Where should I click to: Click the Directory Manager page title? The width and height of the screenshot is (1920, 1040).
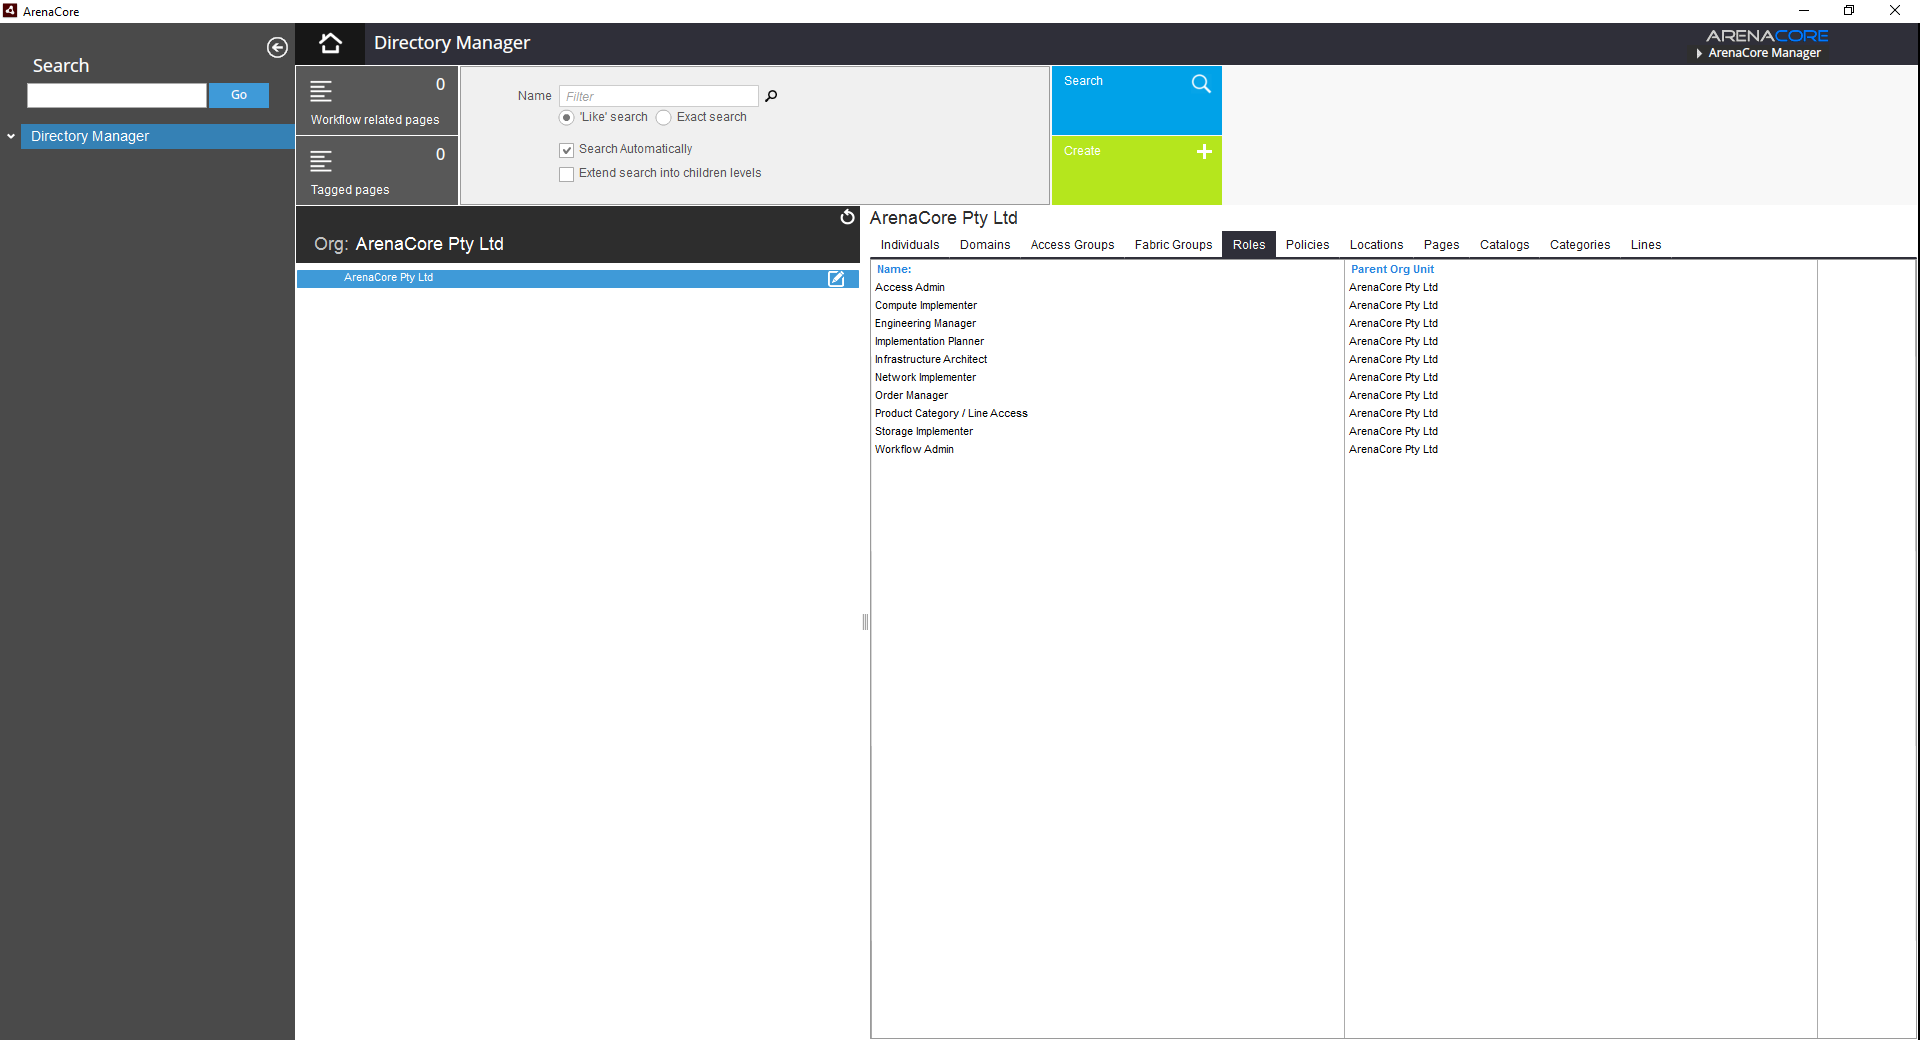[x=452, y=43]
